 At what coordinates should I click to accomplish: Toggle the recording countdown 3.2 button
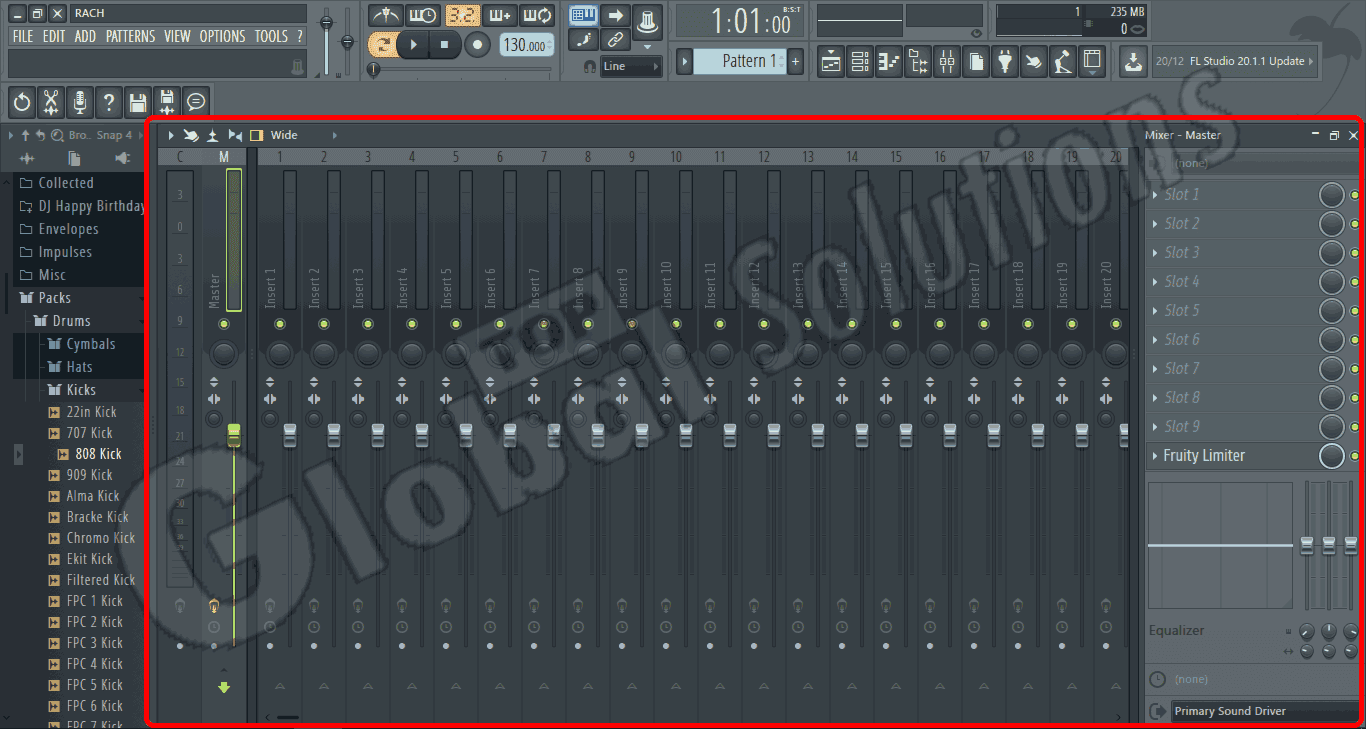tap(461, 15)
